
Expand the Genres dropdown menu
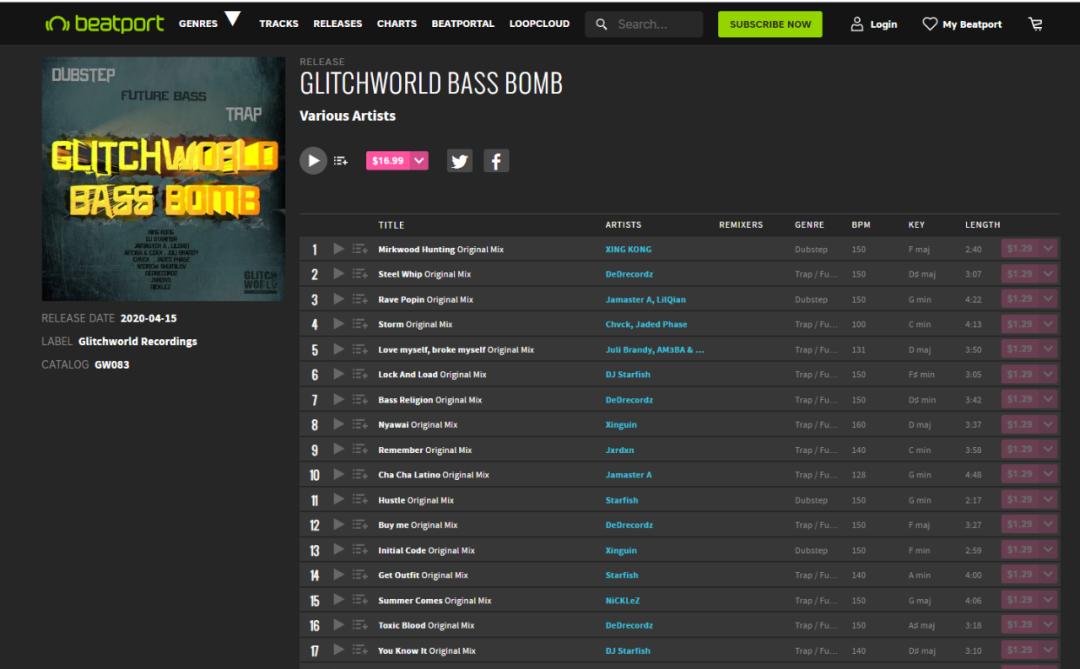tap(232, 19)
